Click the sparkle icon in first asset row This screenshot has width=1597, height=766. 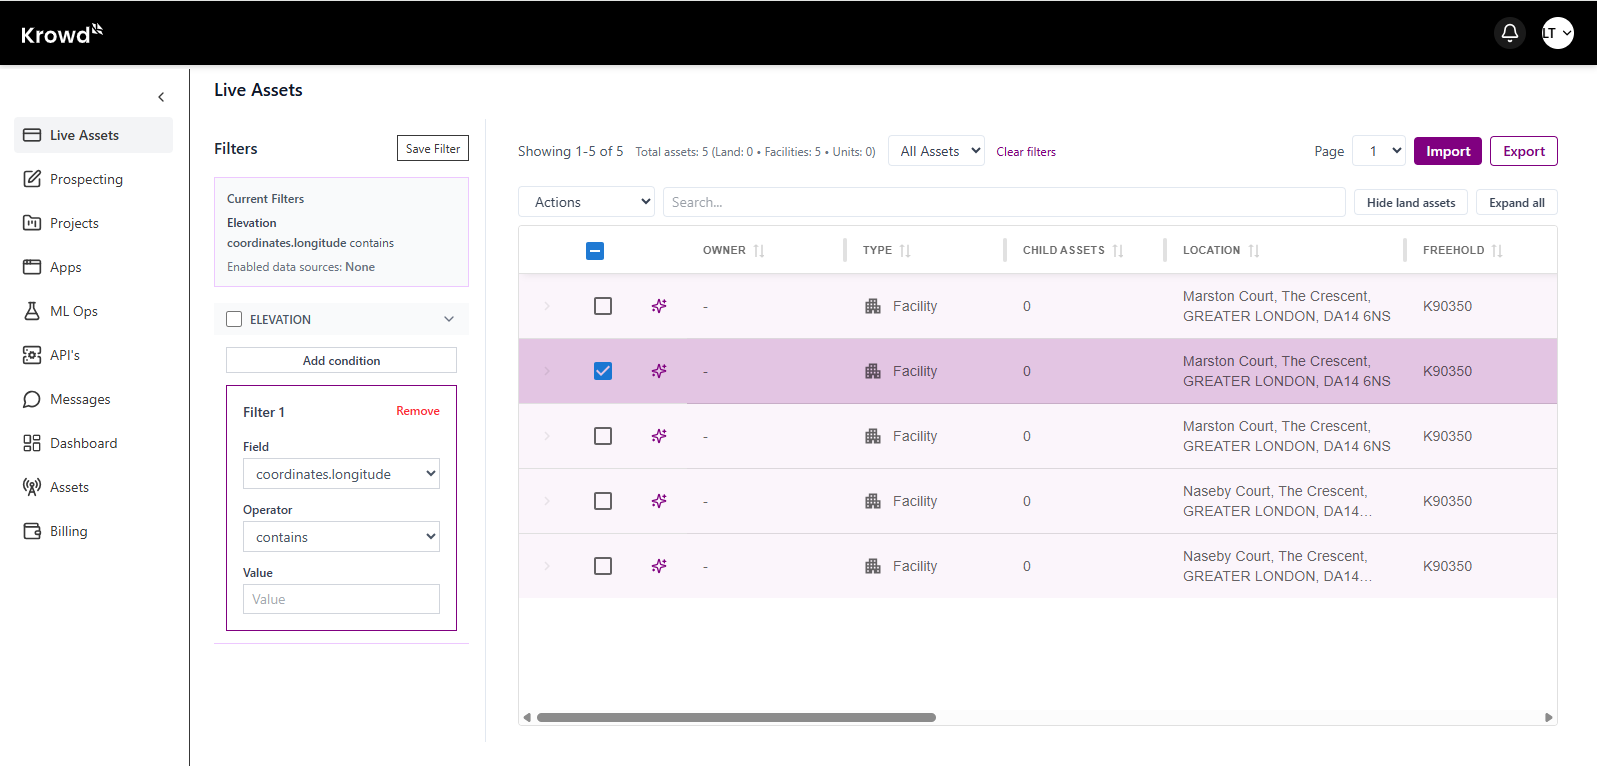pos(659,306)
